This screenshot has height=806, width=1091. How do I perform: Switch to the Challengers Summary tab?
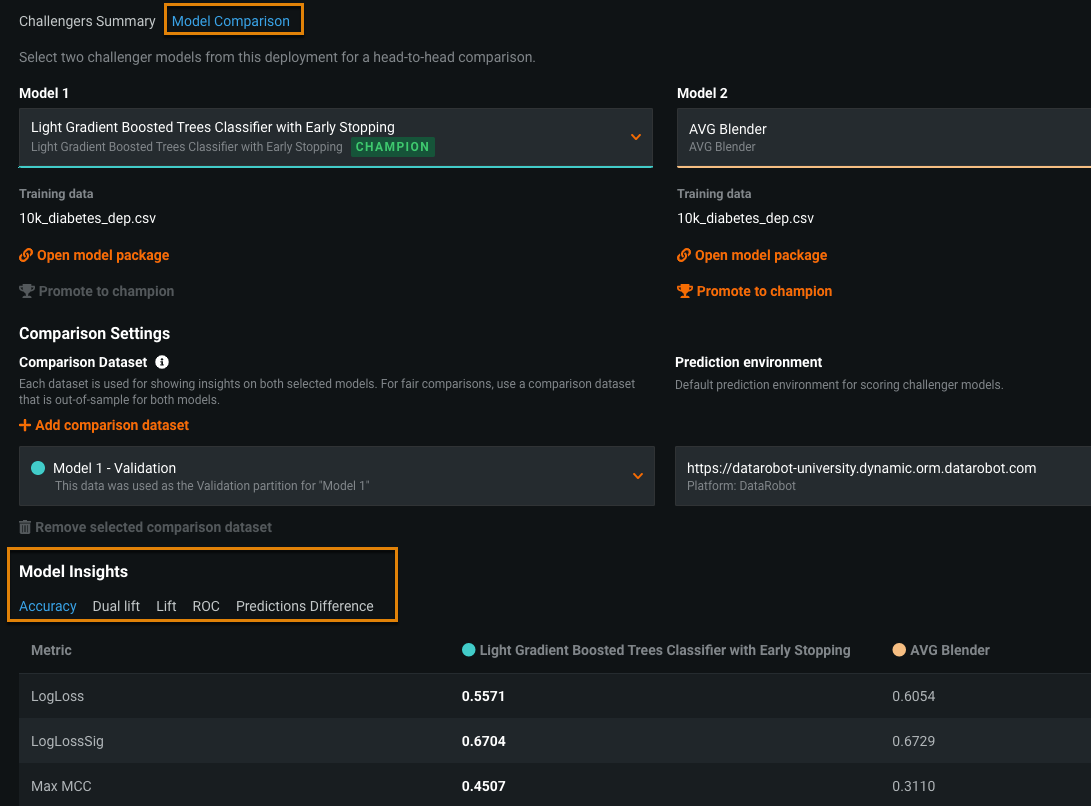(87, 20)
